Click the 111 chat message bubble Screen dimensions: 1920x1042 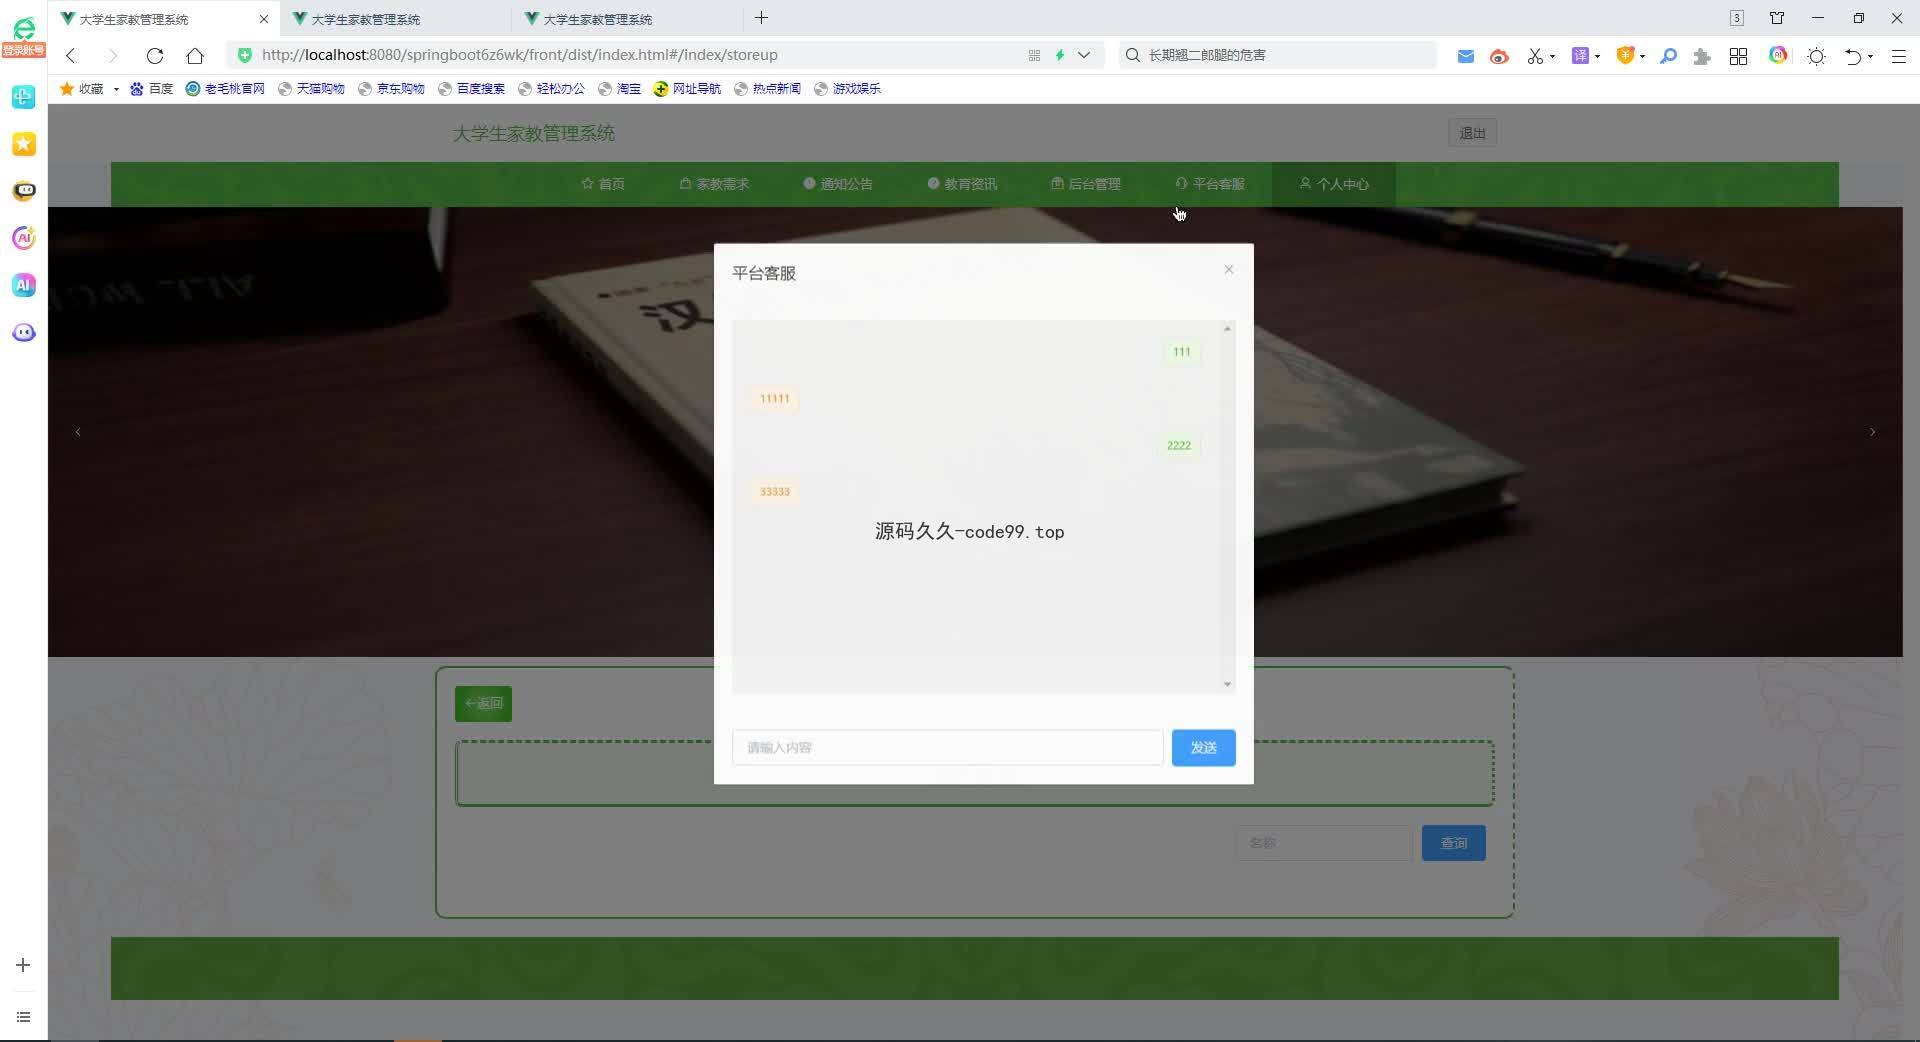[x=1181, y=352]
